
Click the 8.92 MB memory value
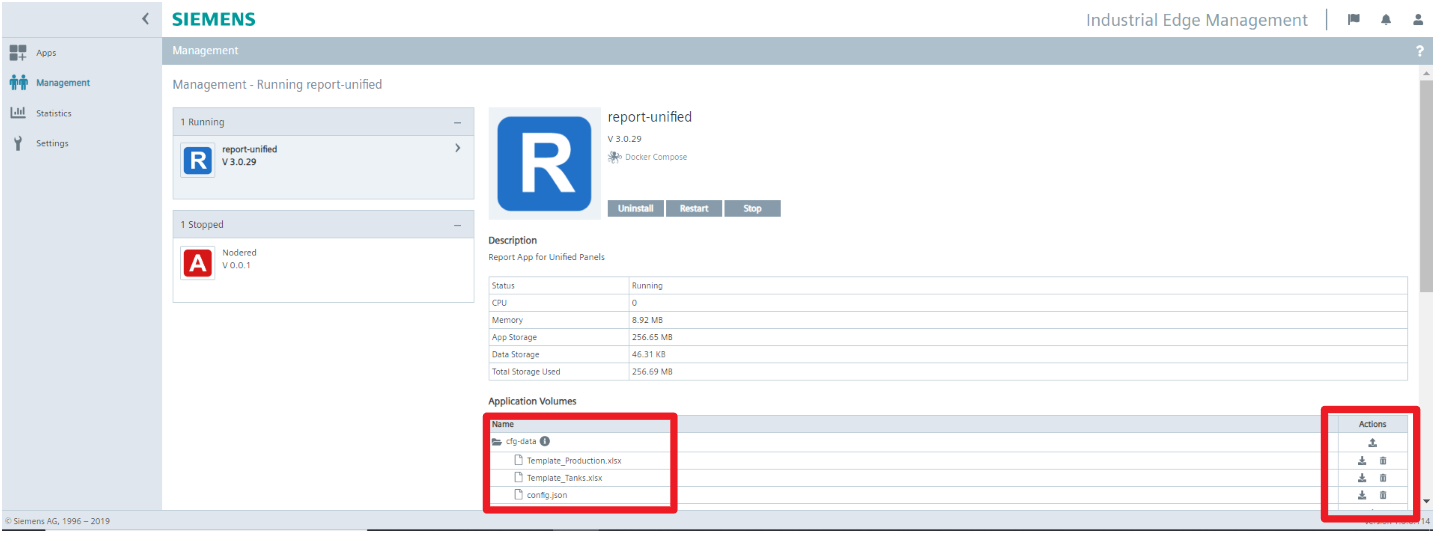point(647,320)
